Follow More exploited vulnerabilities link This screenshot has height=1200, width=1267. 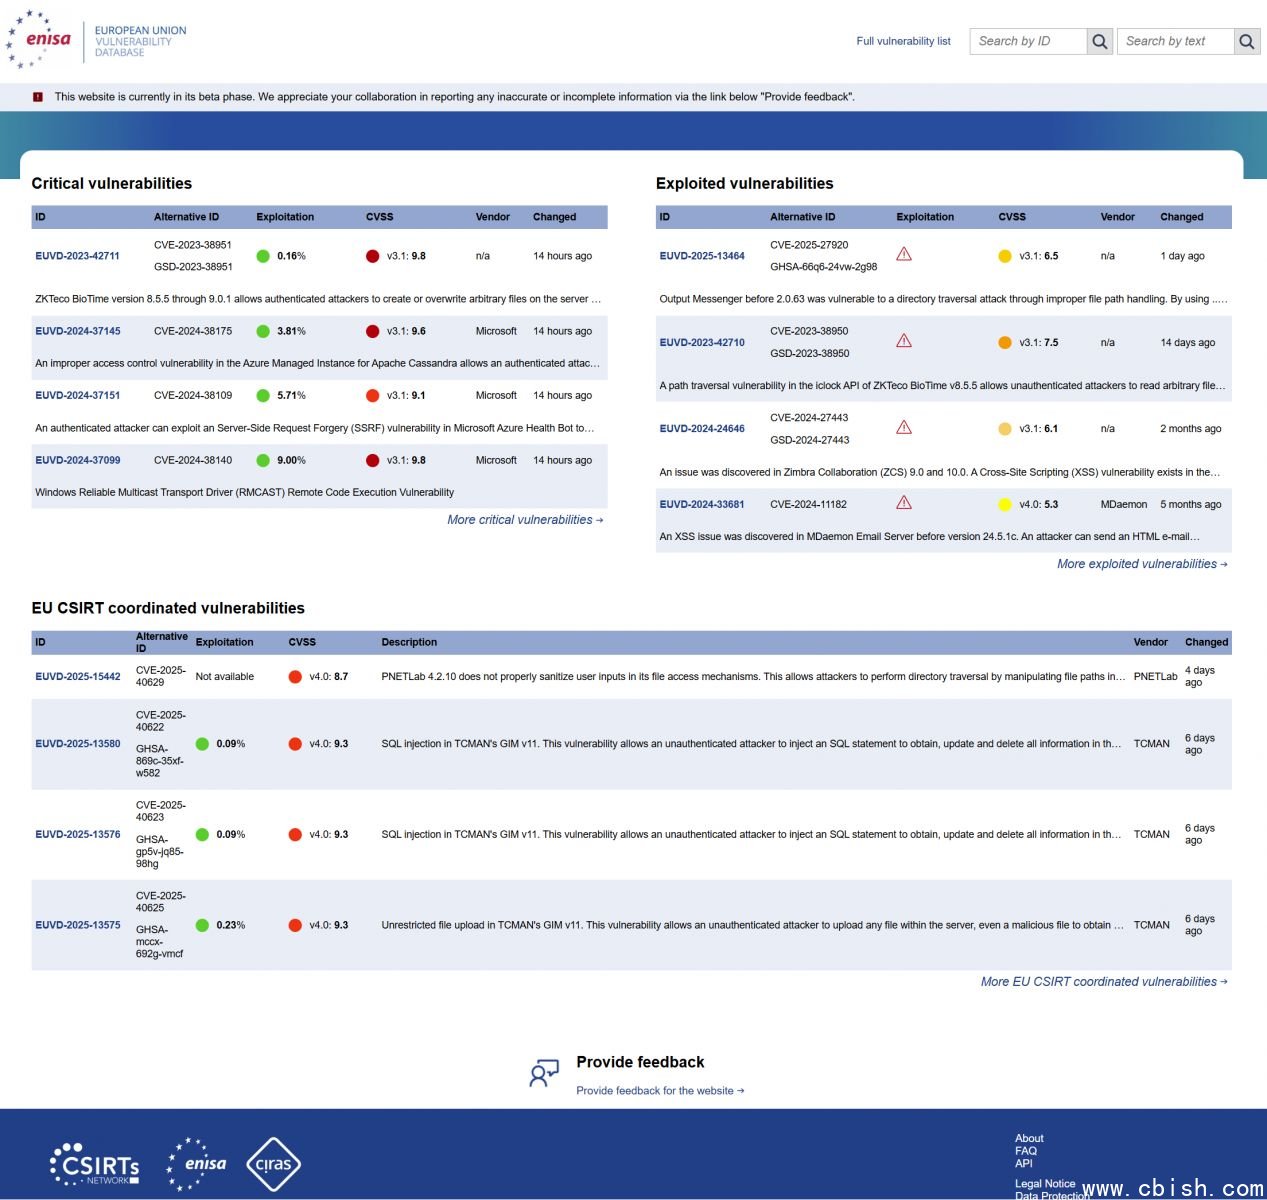point(1142,564)
